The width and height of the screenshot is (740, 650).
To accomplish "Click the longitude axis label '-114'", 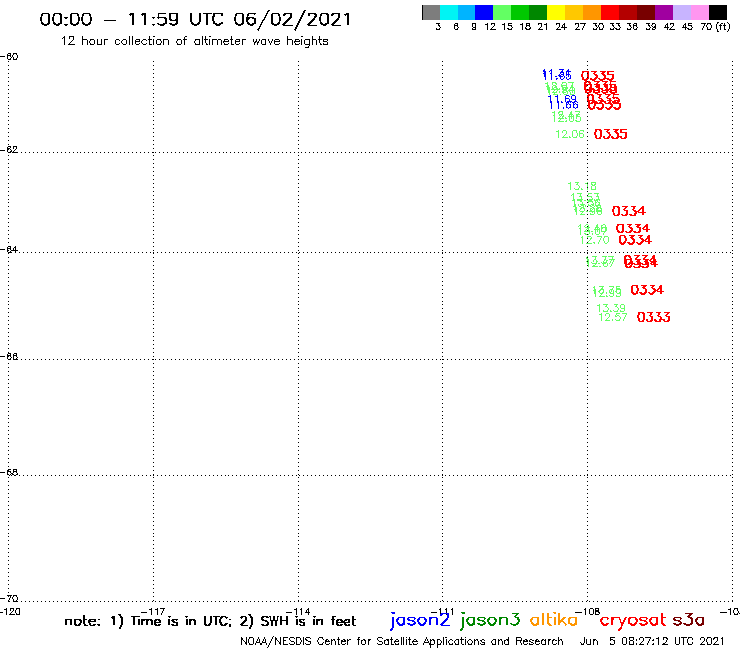I will 298,612.
